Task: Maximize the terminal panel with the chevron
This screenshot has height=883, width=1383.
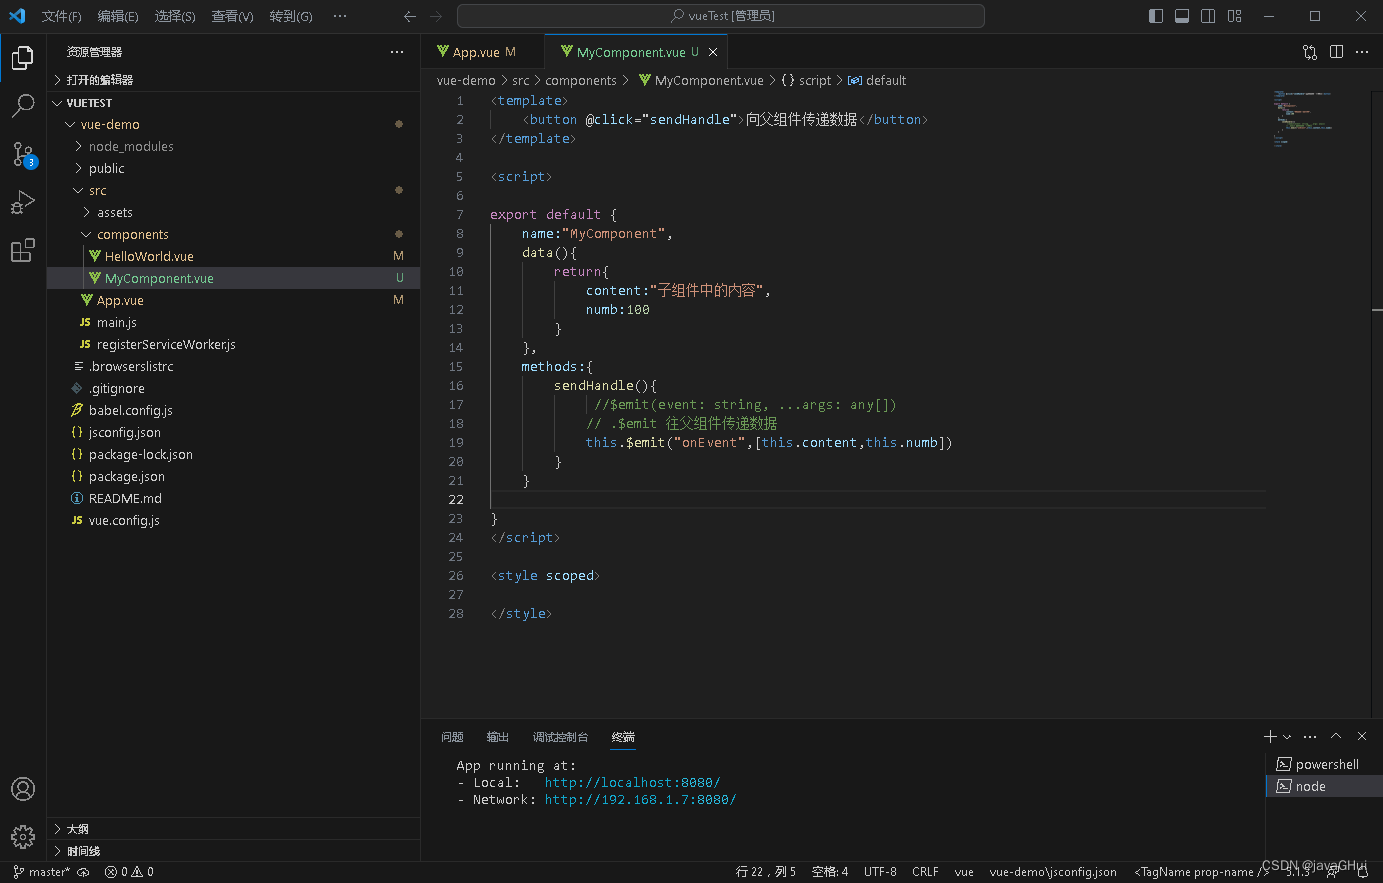Action: point(1336,736)
